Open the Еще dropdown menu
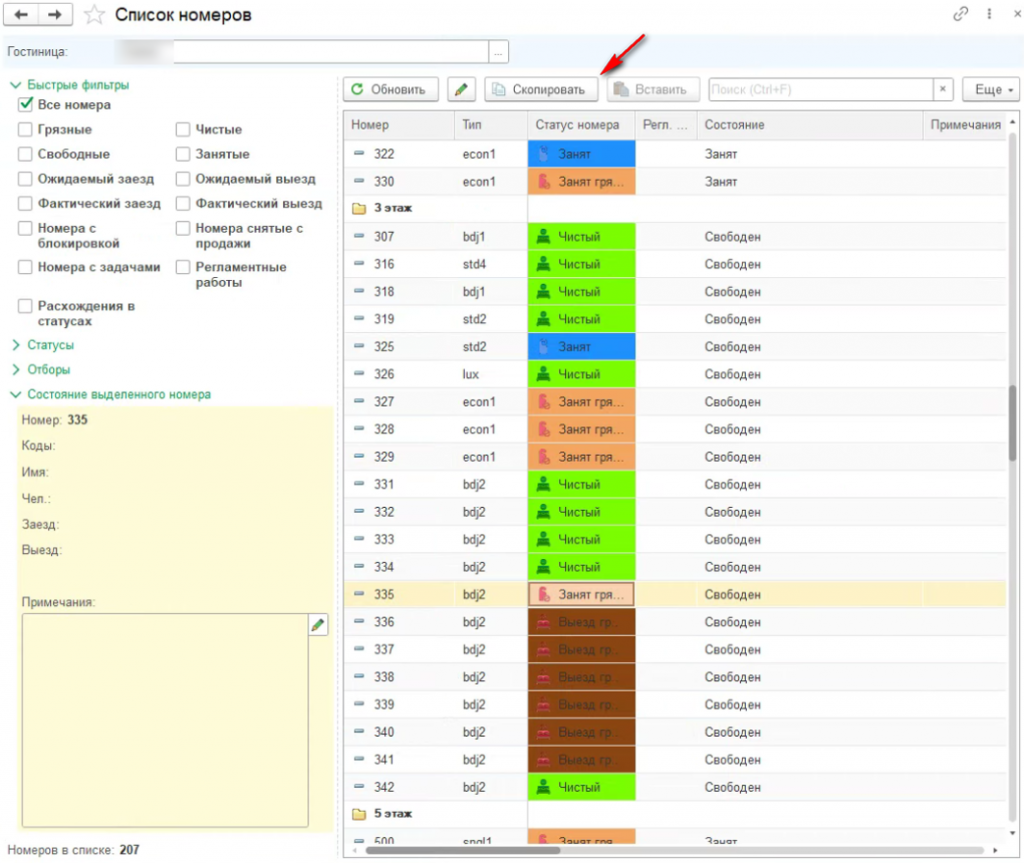1024x863 pixels. point(990,90)
